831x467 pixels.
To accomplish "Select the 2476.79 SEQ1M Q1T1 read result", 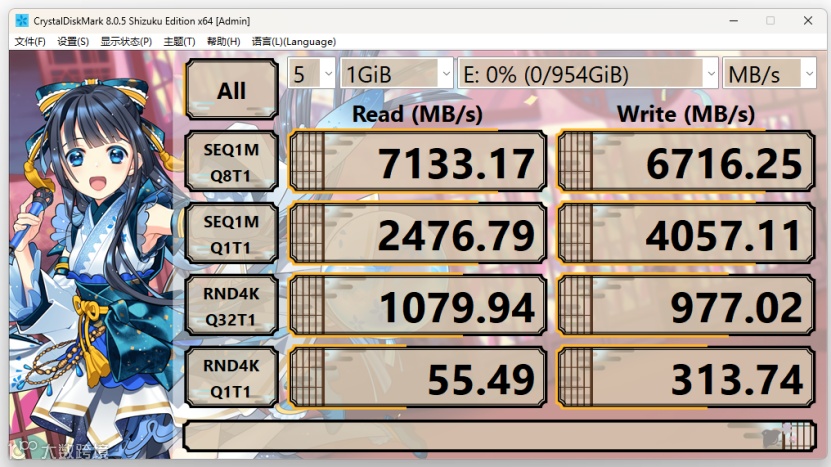I will (x=418, y=233).
